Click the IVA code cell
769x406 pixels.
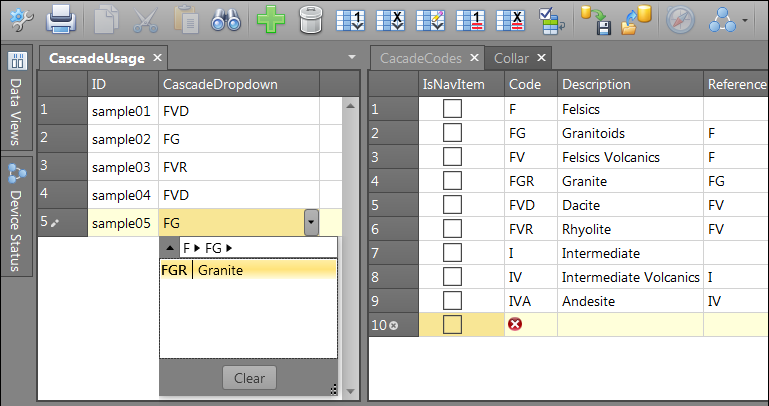click(x=531, y=301)
